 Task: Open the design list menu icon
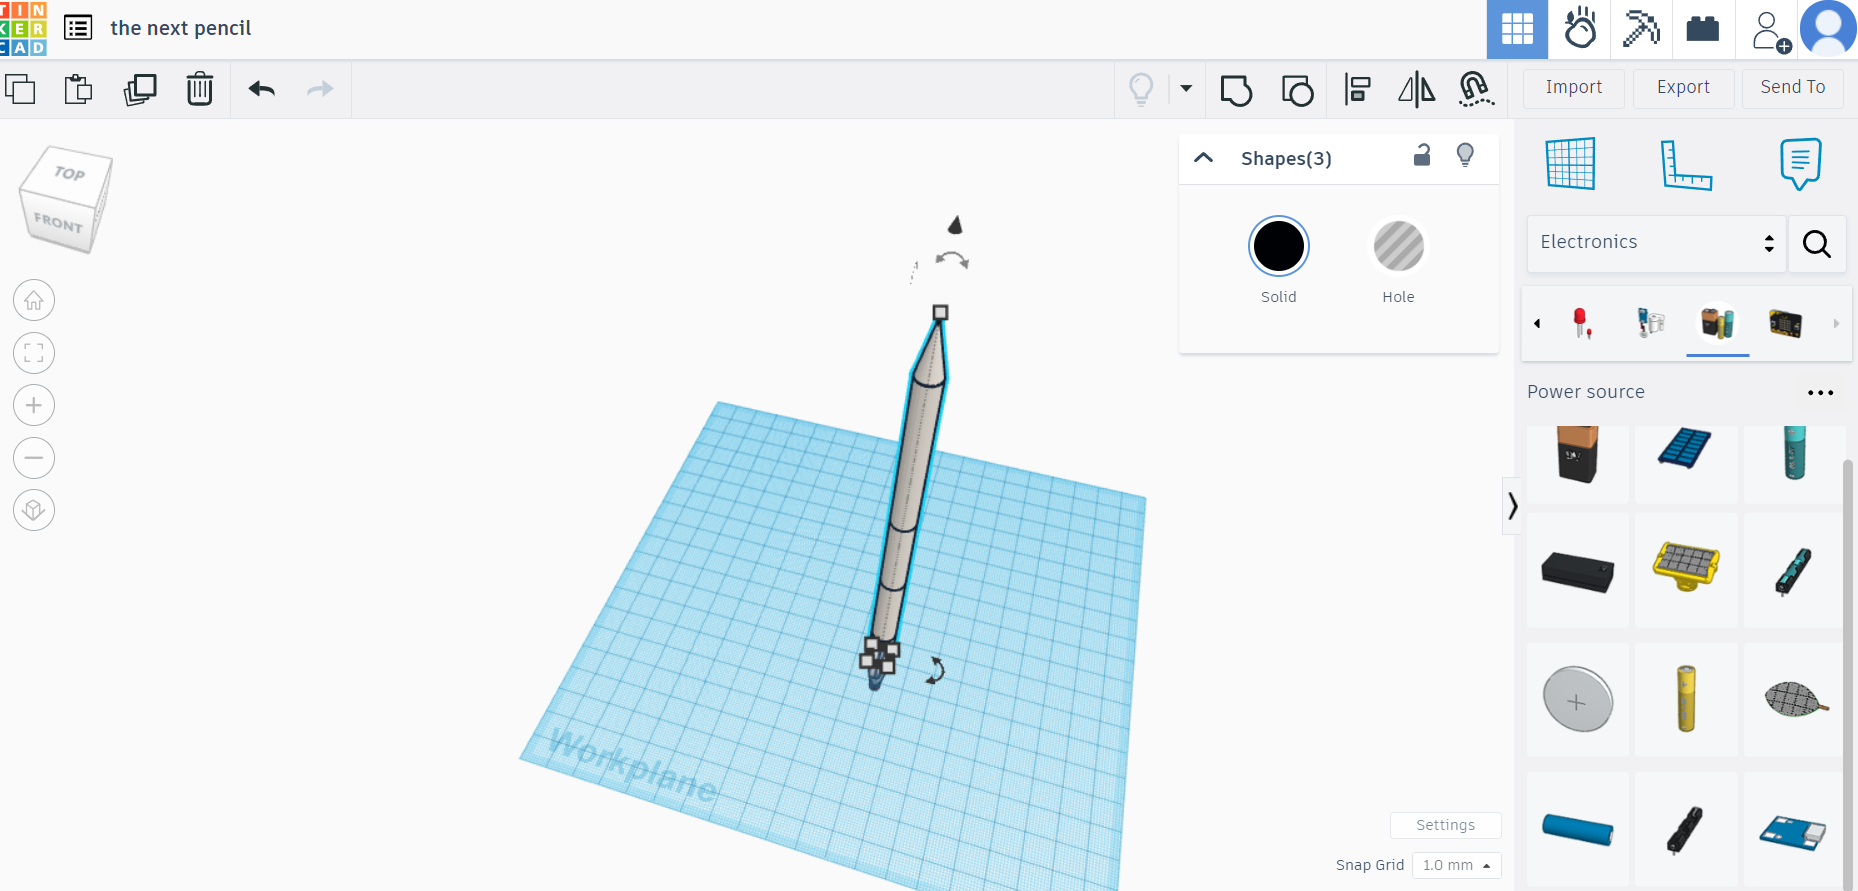click(78, 28)
